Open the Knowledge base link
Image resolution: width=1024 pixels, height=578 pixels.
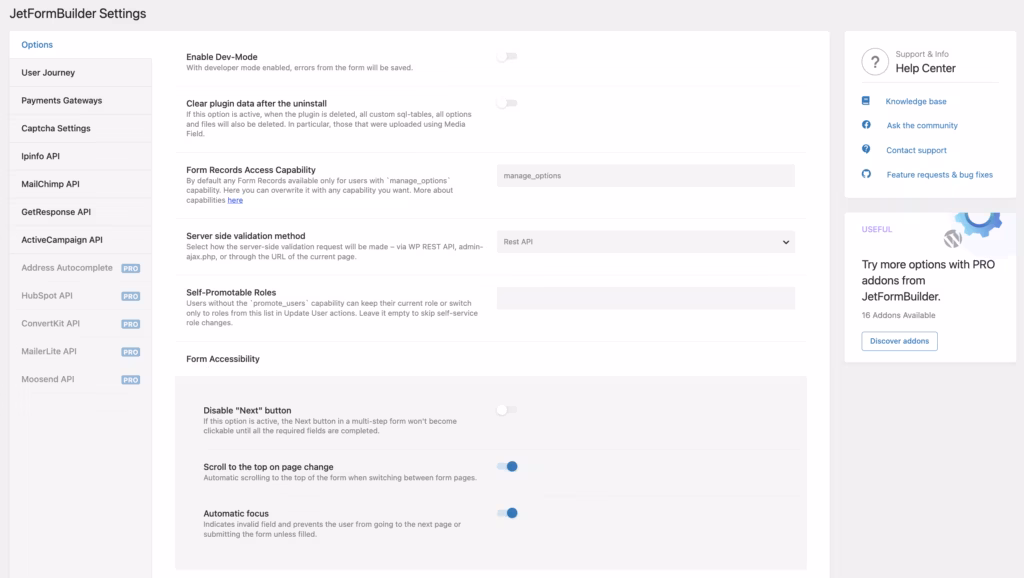pos(916,101)
